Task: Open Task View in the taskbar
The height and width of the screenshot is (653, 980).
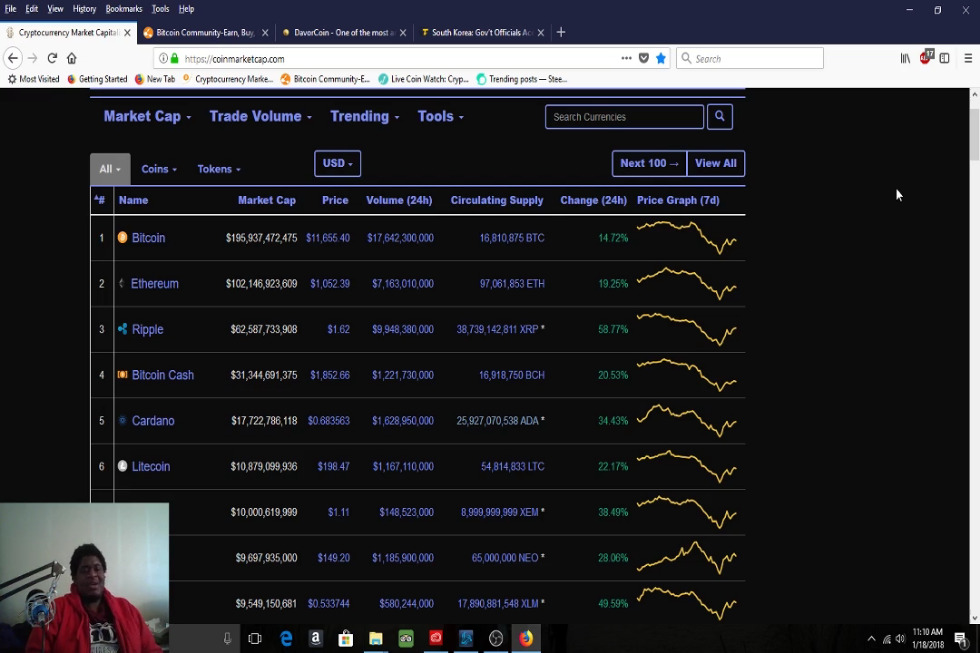Action: click(x=255, y=638)
